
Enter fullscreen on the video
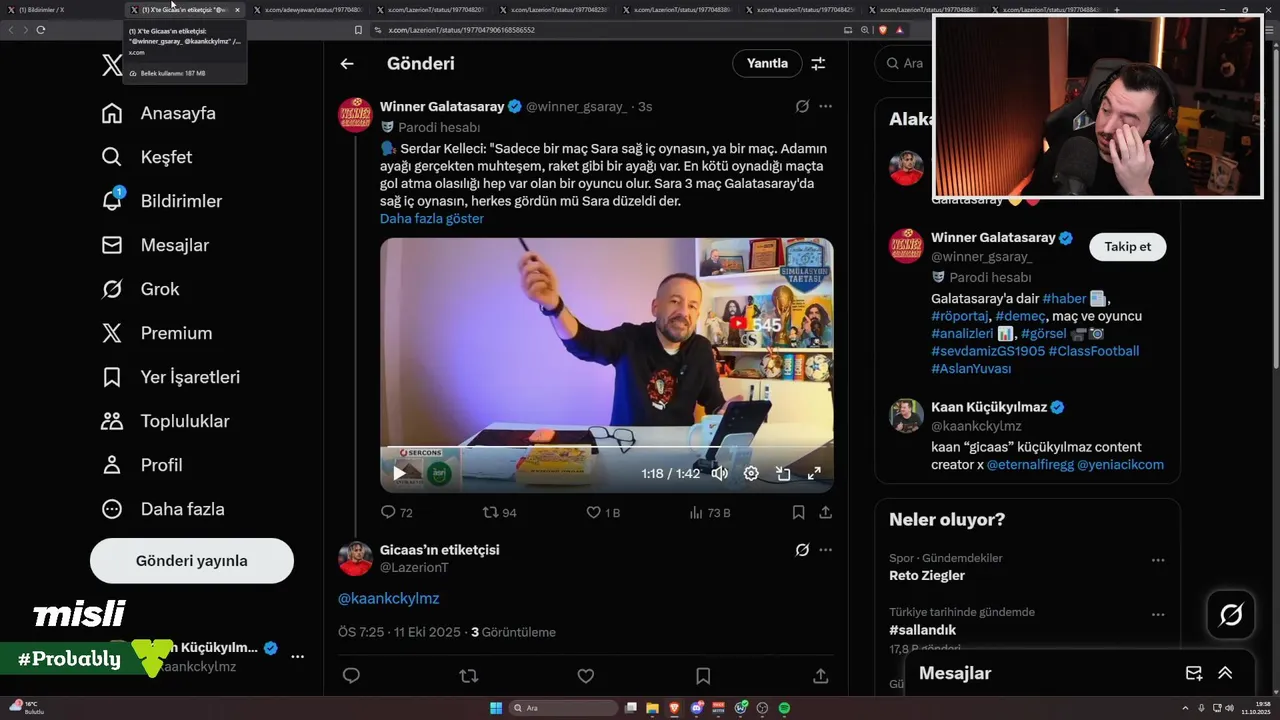814,473
